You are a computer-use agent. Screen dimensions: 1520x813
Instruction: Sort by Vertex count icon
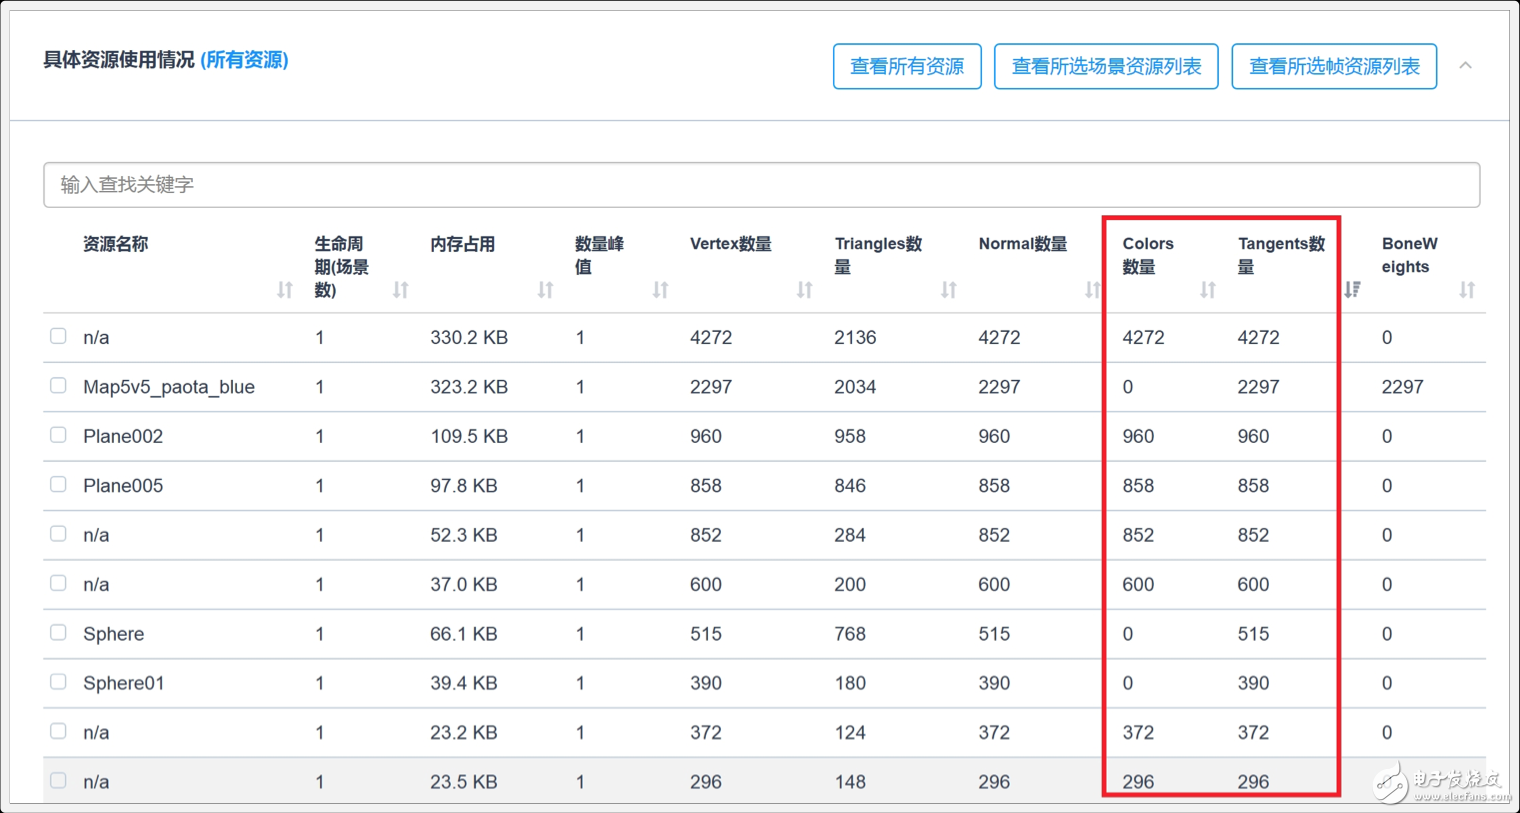click(804, 290)
